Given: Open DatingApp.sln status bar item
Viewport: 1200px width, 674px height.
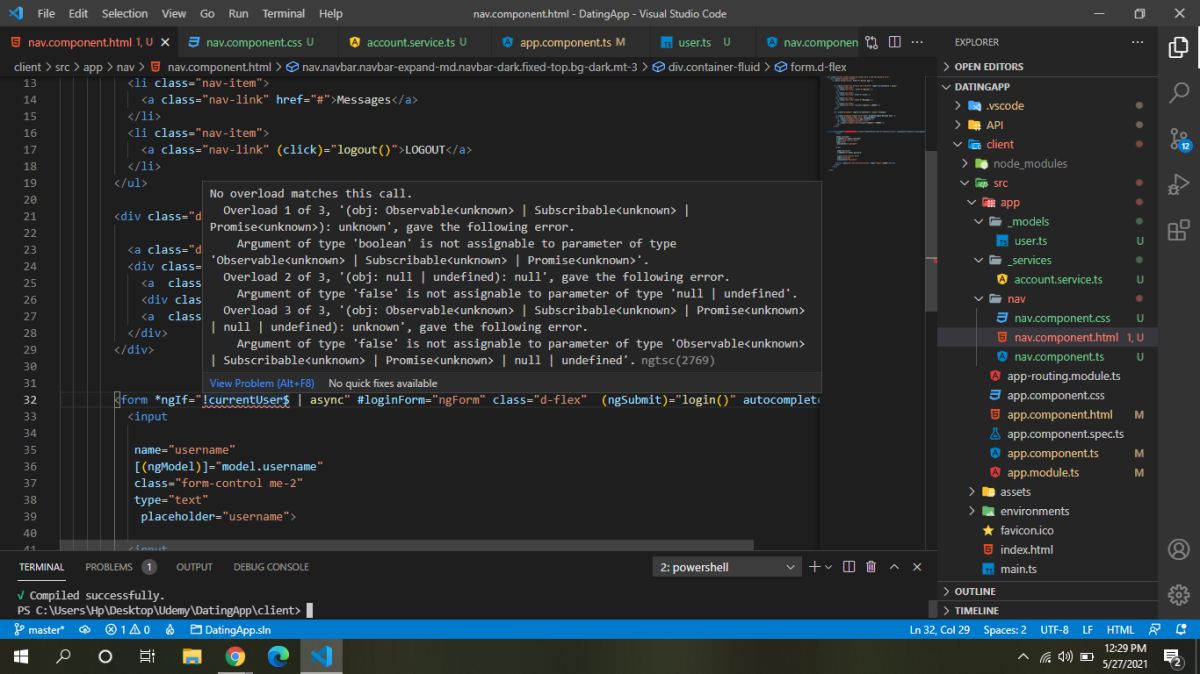Looking at the screenshot, I should click(x=229, y=630).
